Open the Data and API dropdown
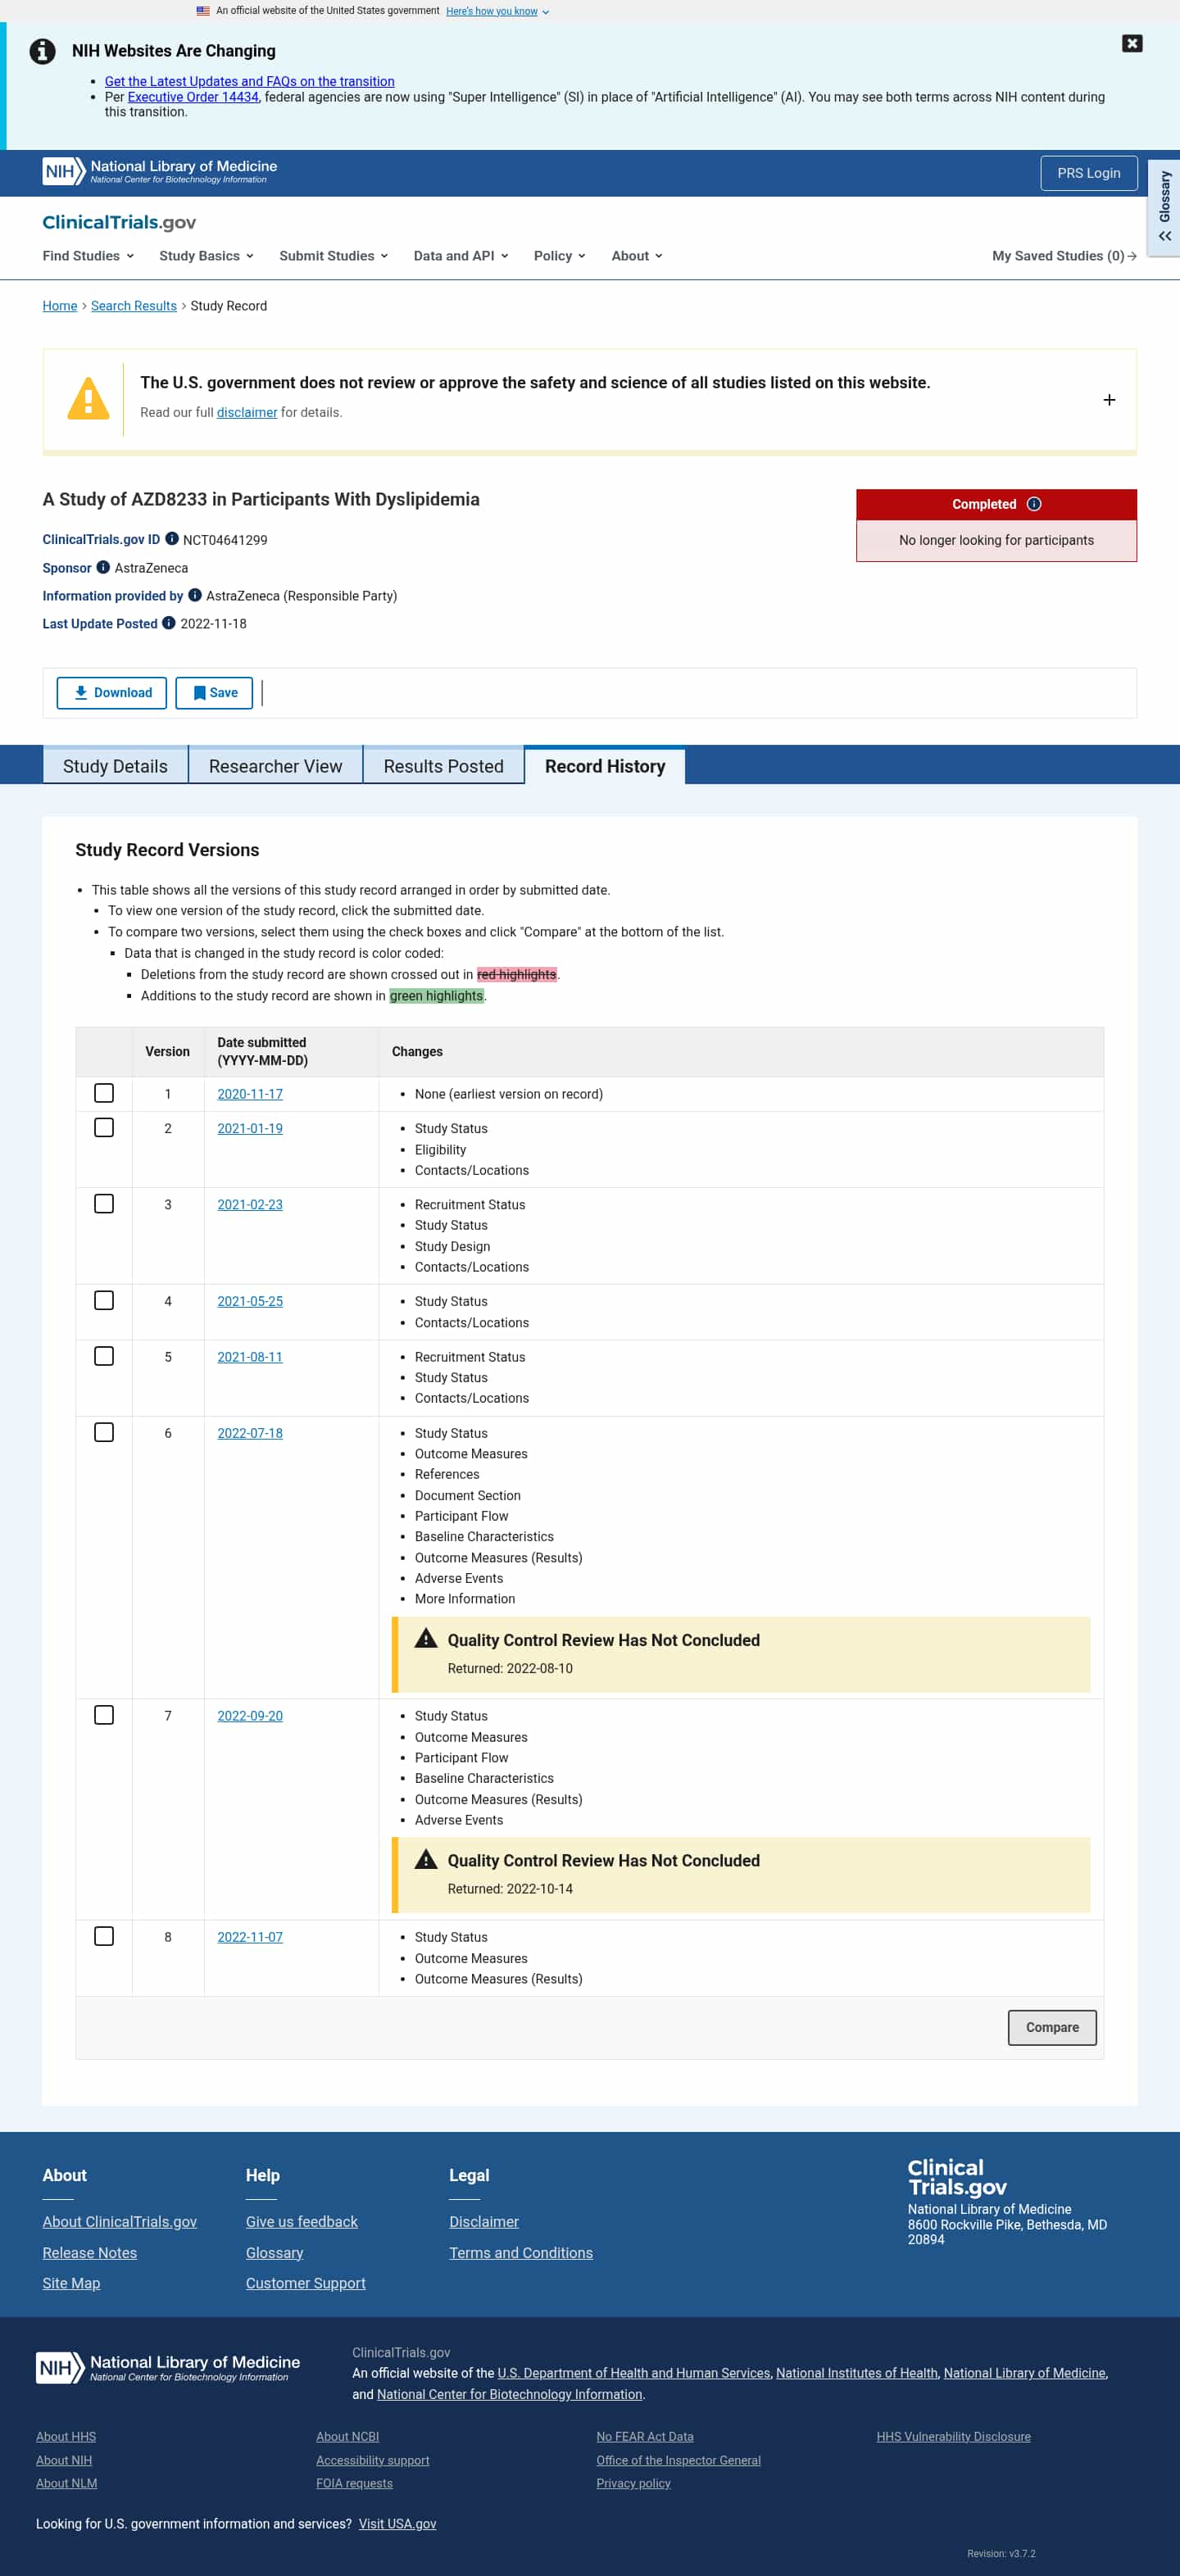Screen dimensions: 1180x2576 tap(461, 256)
